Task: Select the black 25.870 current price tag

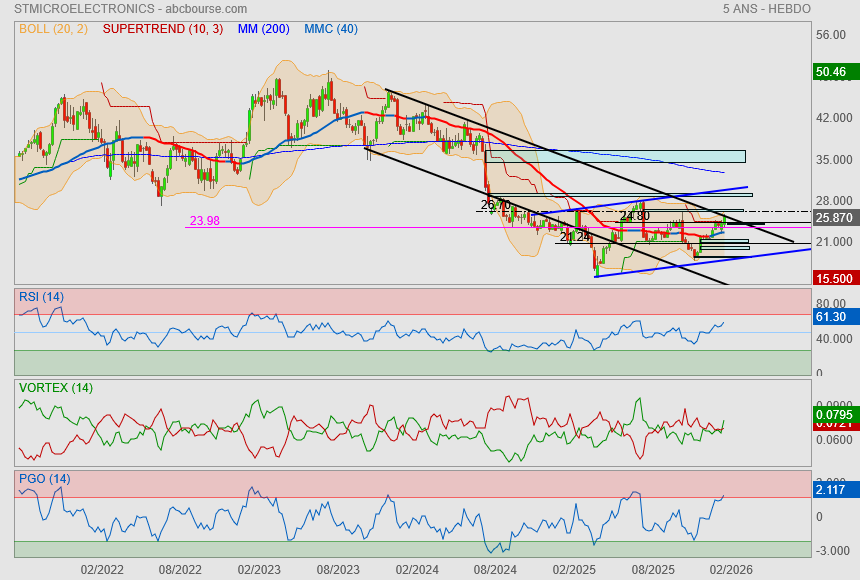Action: point(833,218)
